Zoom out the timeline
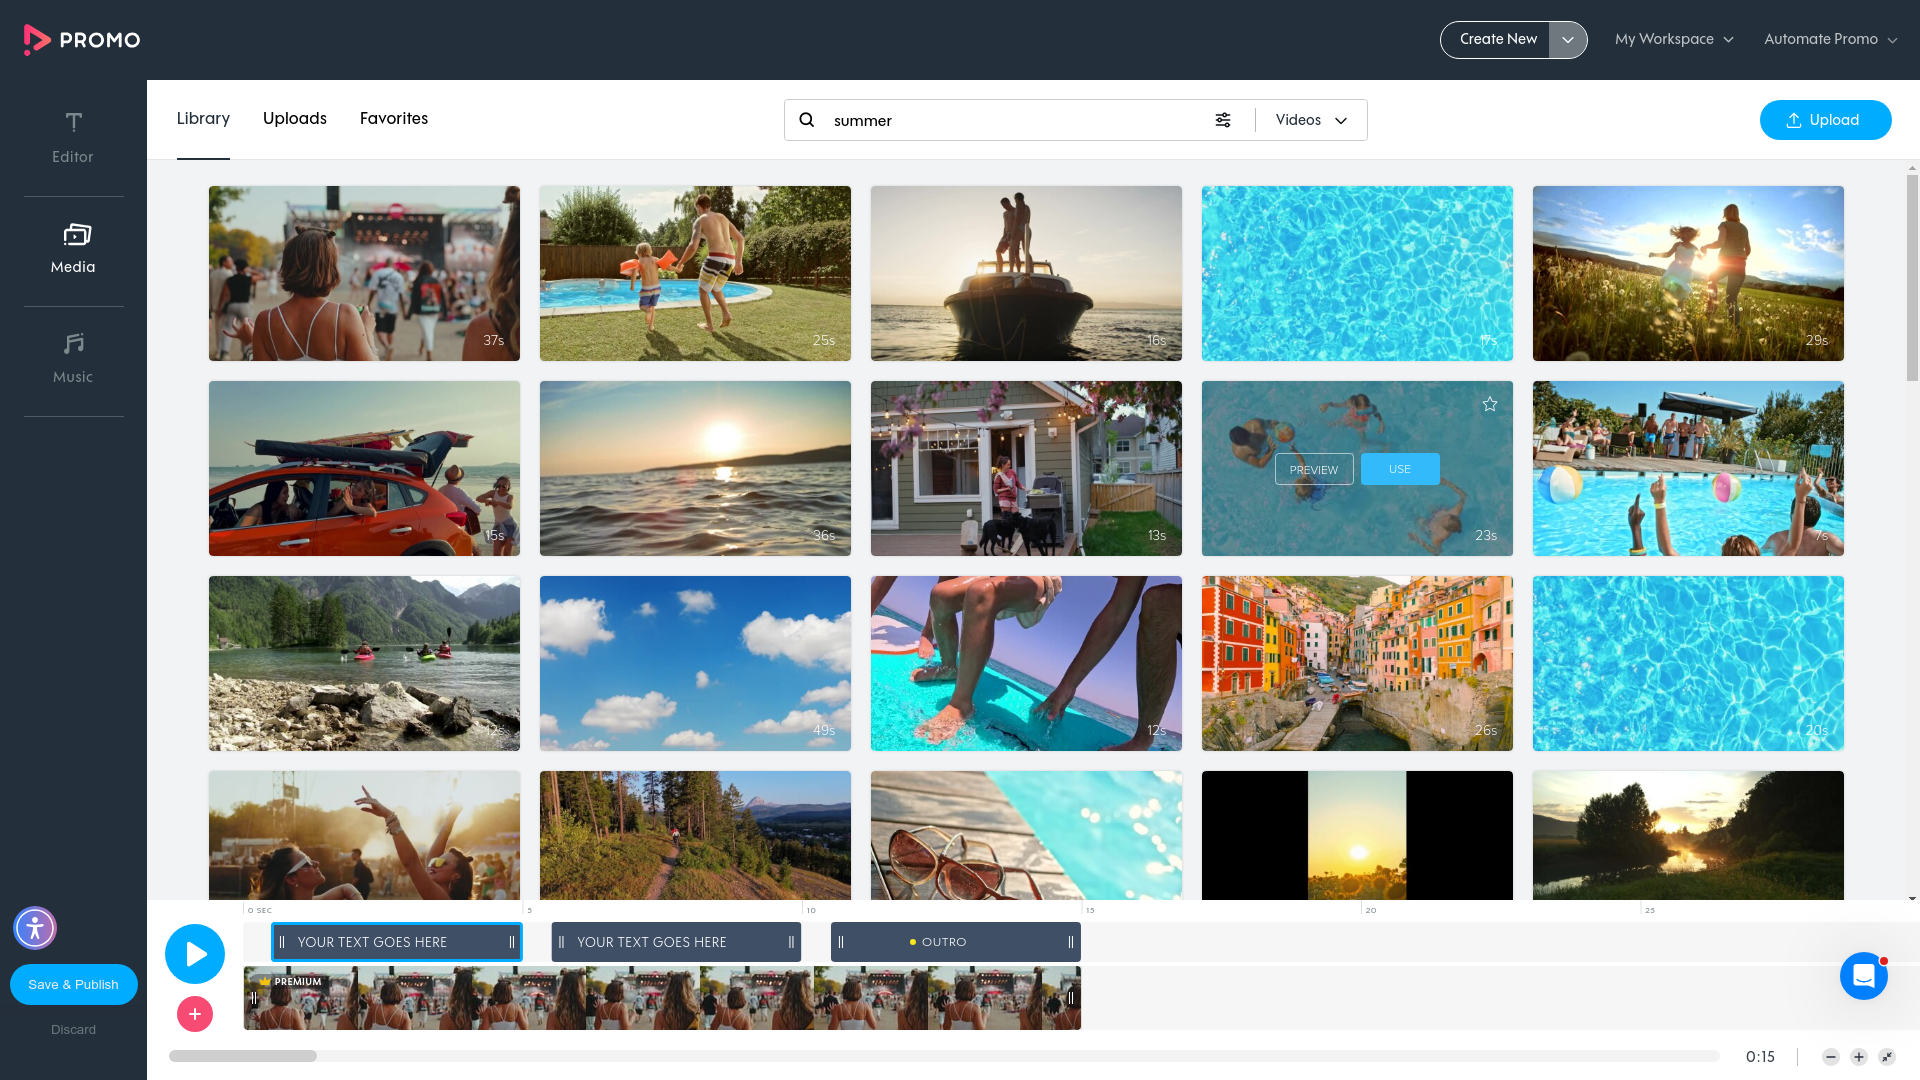This screenshot has width=1920, height=1080. pyautogui.click(x=1831, y=1057)
